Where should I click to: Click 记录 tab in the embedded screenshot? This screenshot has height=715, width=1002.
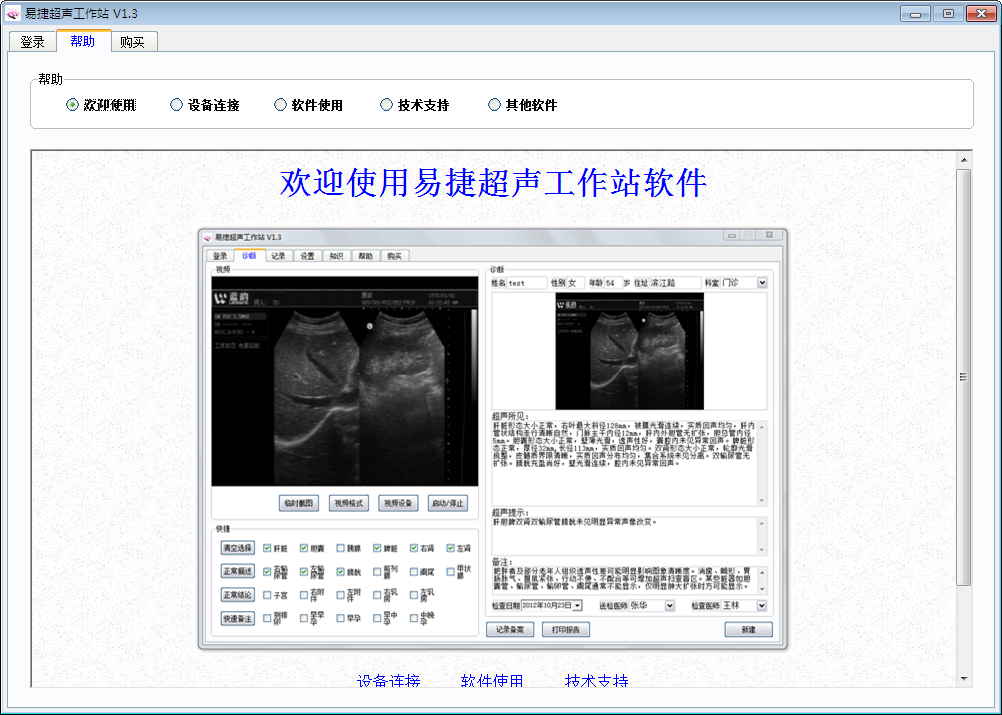click(278, 256)
